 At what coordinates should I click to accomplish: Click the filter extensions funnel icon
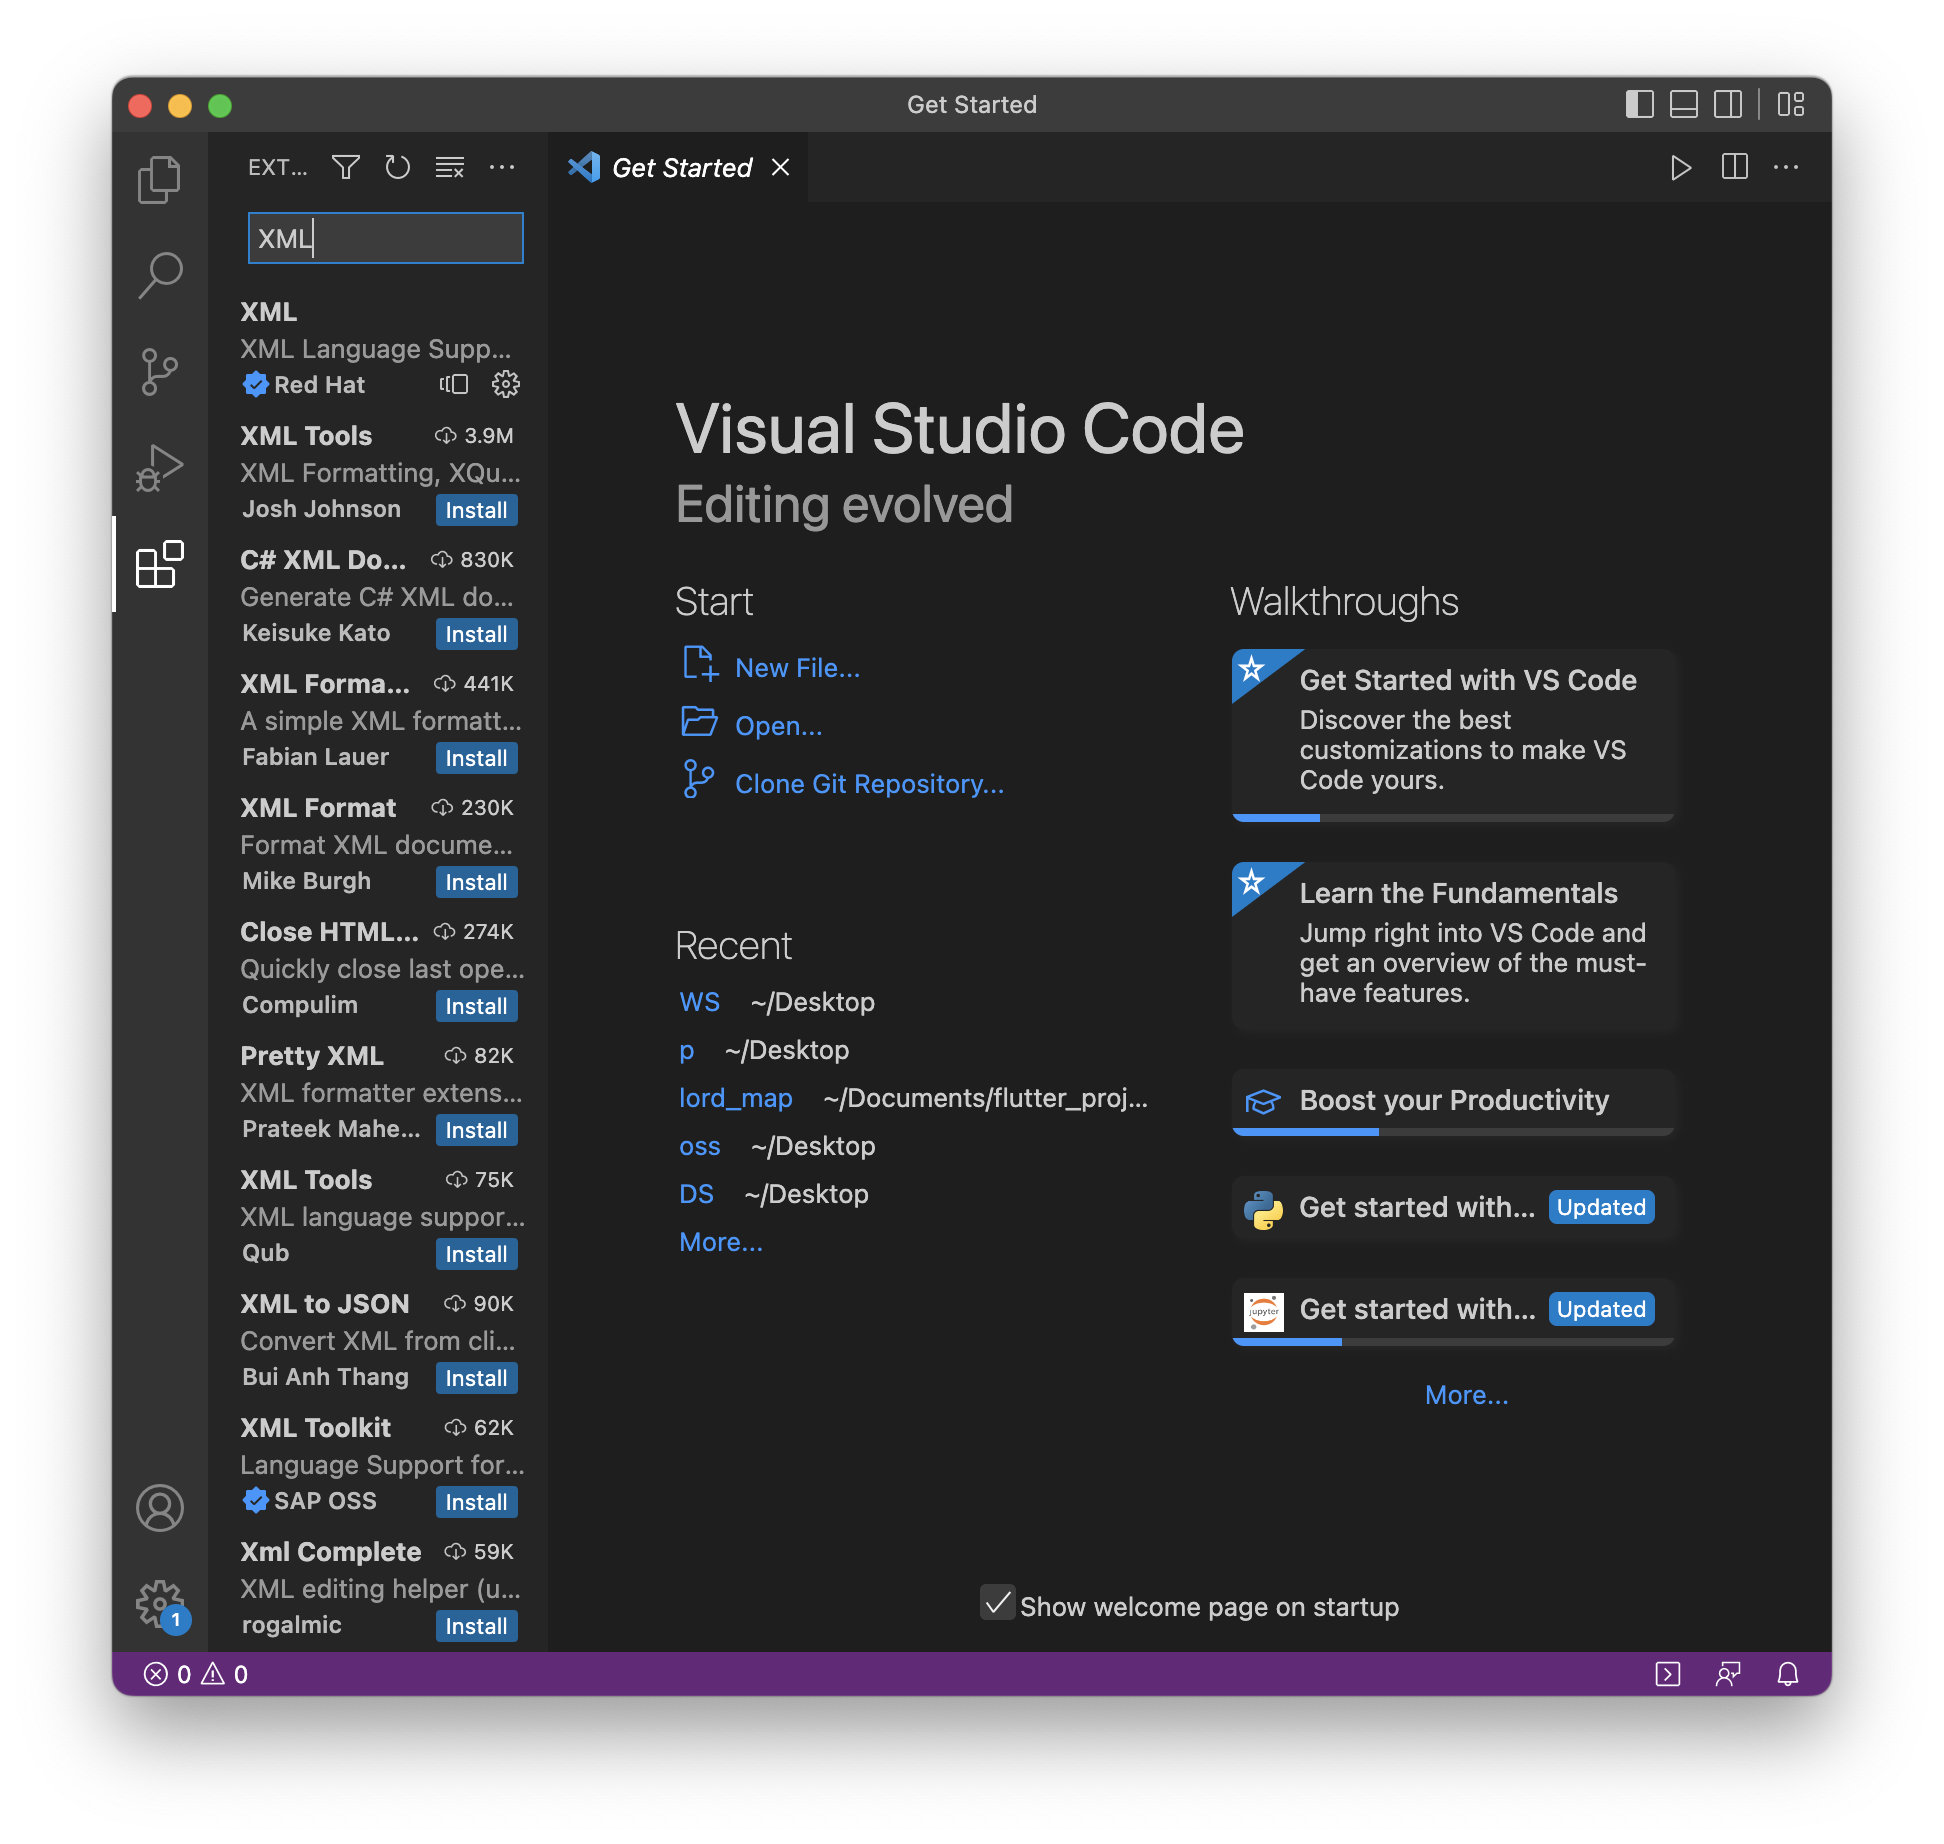point(346,167)
